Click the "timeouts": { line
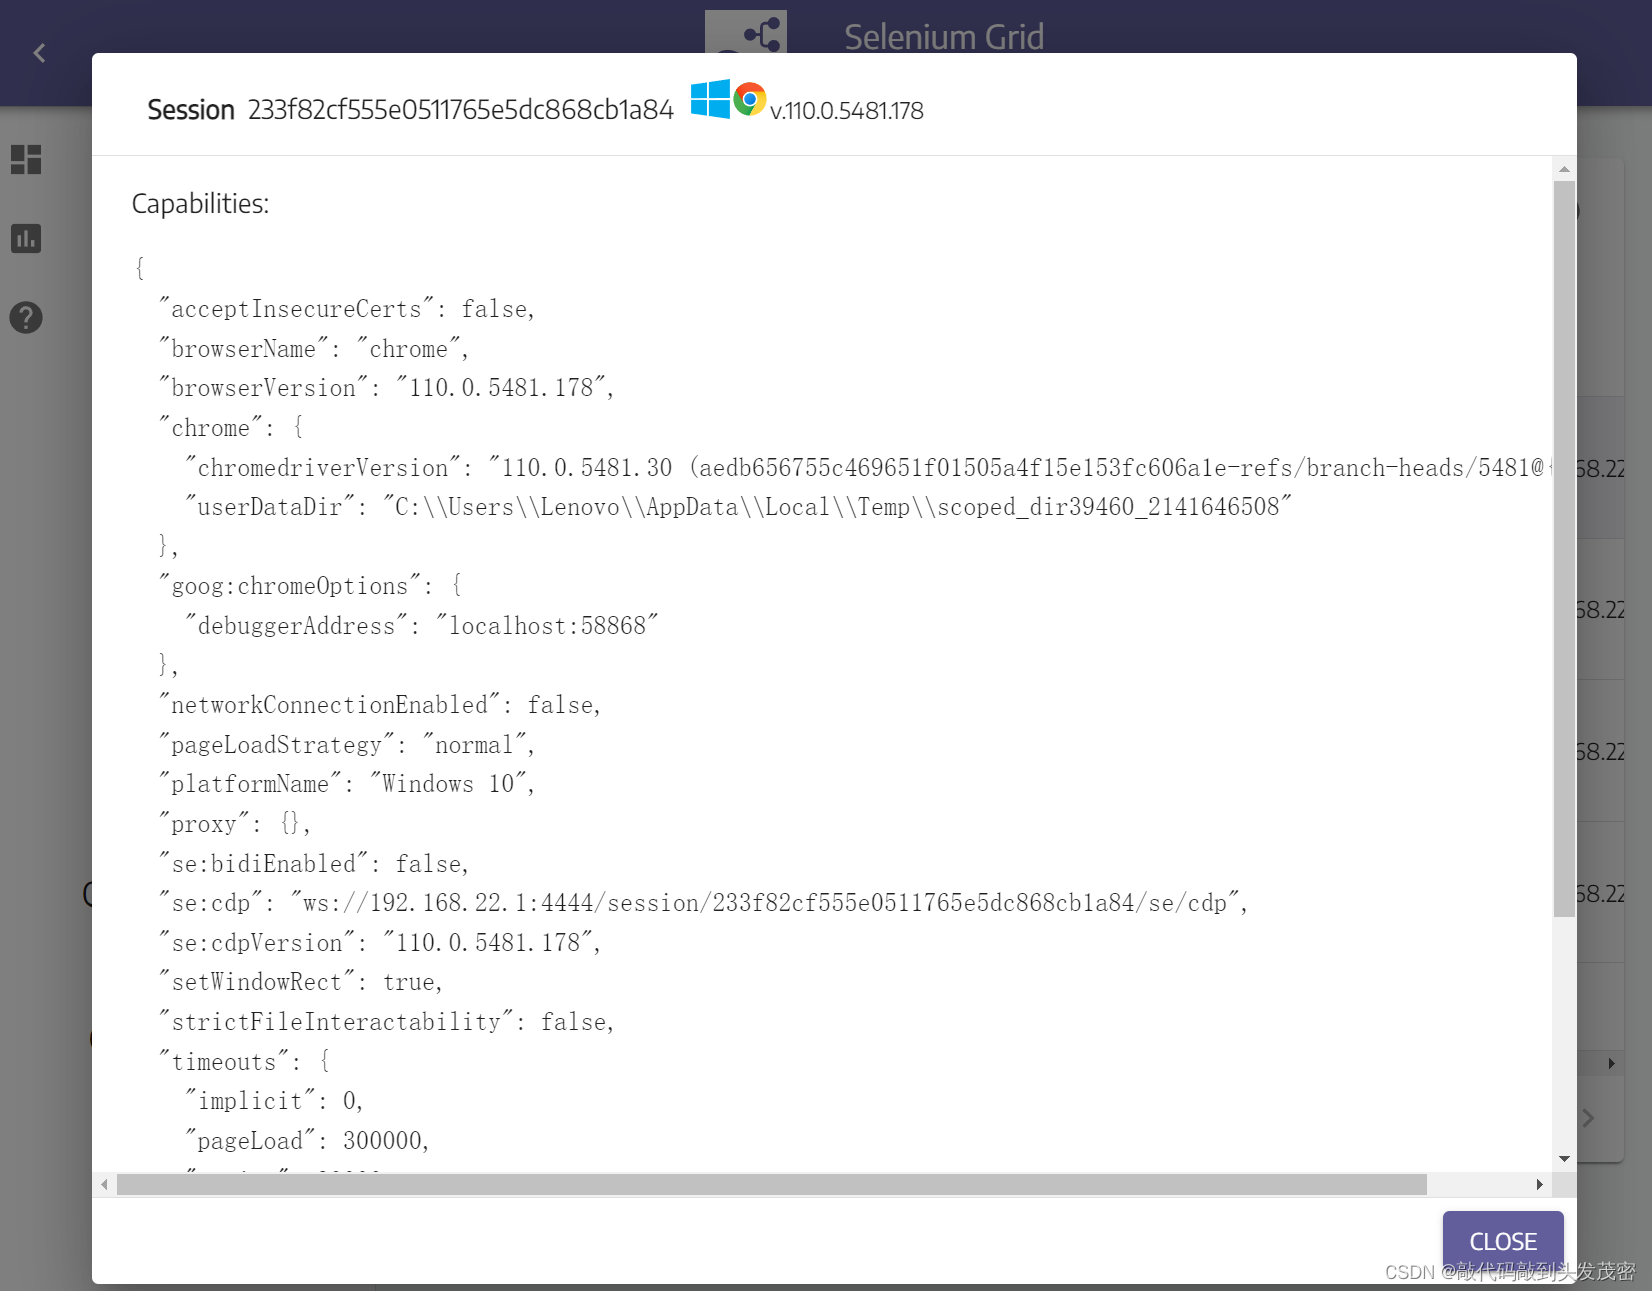This screenshot has height=1291, width=1652. 245,1062
